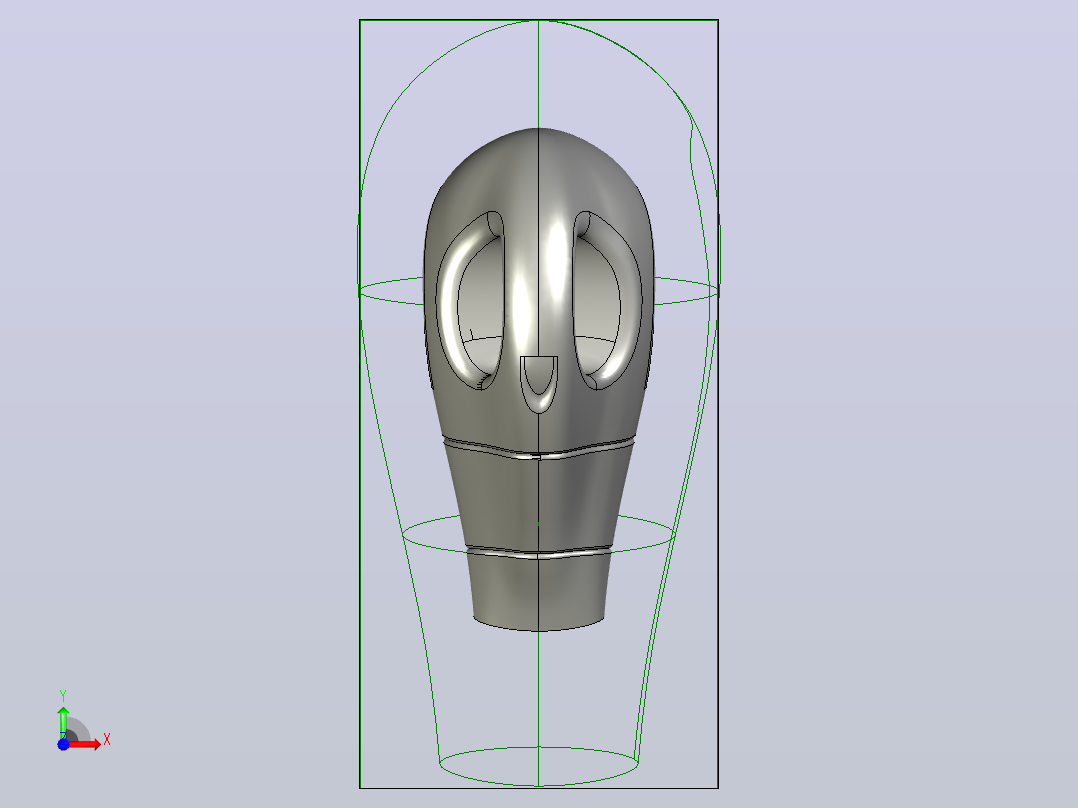Click the green wireframe ellipse at the bottom
This screenshot has width=1078, height=808.
[x=538, y=766]
